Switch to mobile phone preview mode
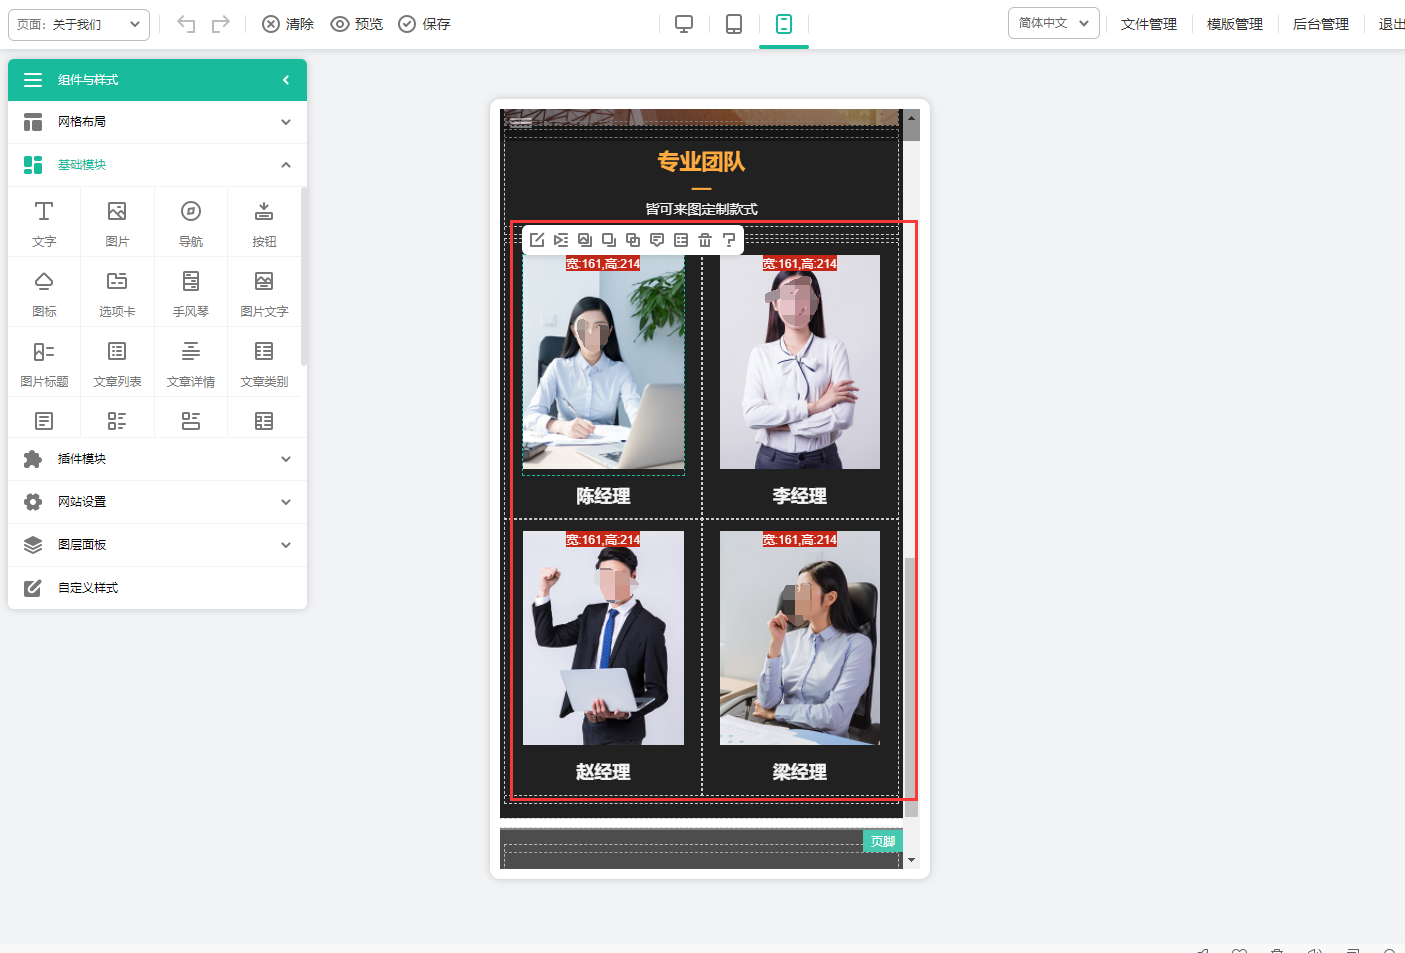The height and width of the screenshot is (953, 1405). tap(784, 24)
